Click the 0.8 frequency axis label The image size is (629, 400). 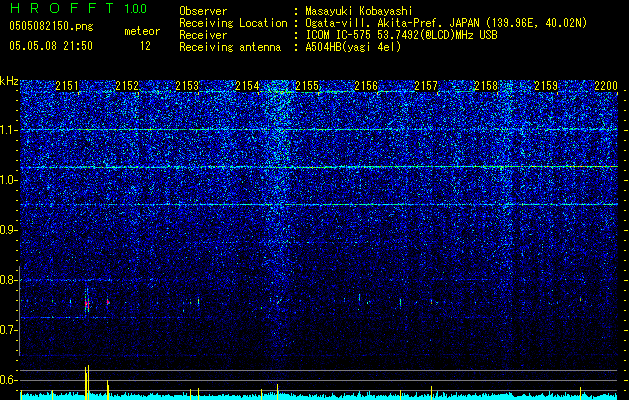tap(7, 280)
